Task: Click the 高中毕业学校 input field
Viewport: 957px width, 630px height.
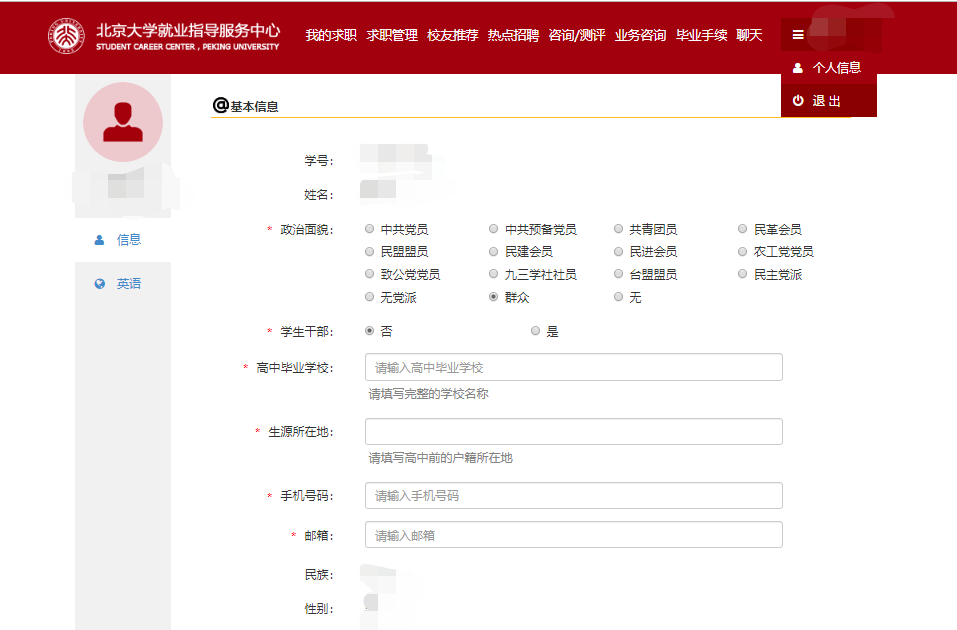Action: [573, 367]
